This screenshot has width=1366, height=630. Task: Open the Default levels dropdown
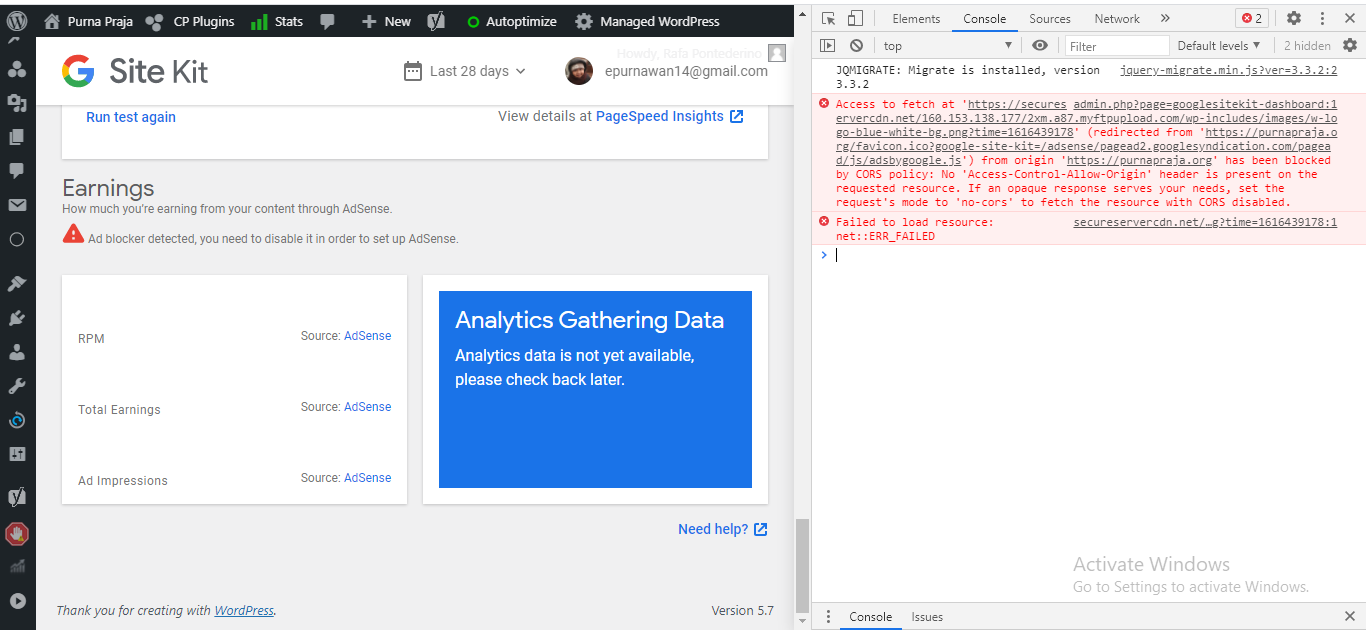(x=1219, y=46)
